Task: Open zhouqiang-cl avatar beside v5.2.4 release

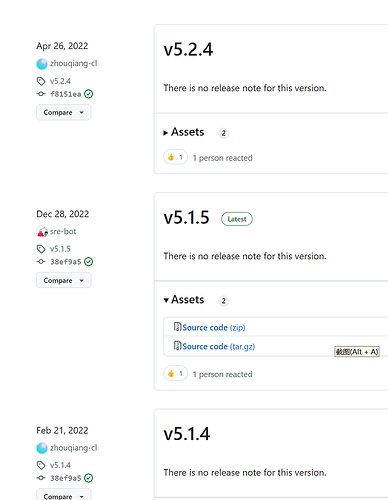Action: tap(42, 64)
